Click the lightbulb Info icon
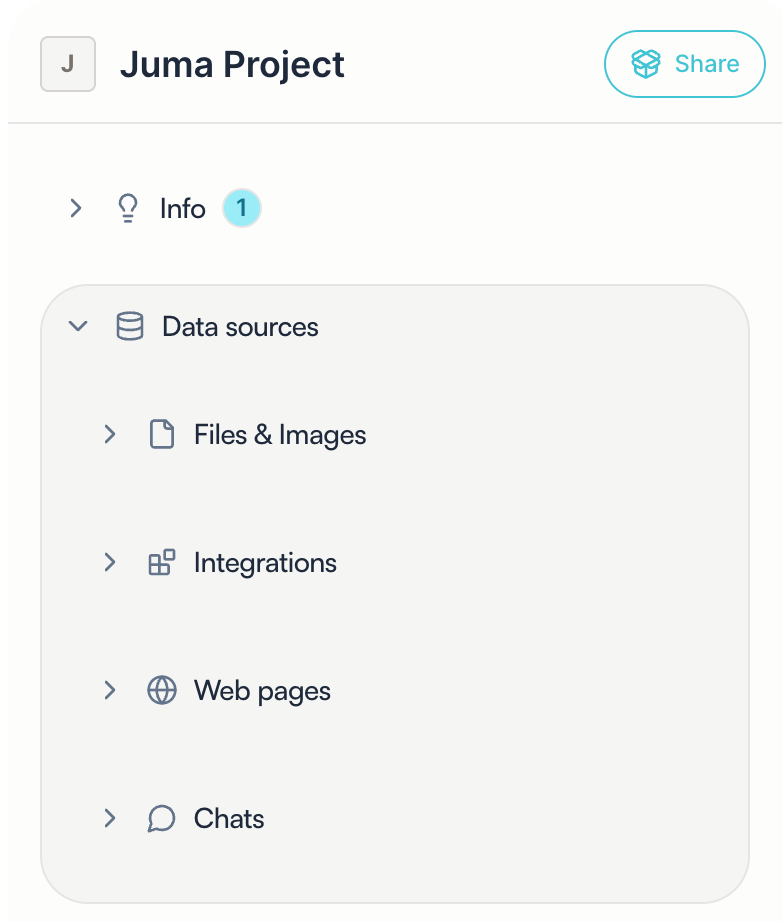The image size is (782, 922). pos(127,209)
